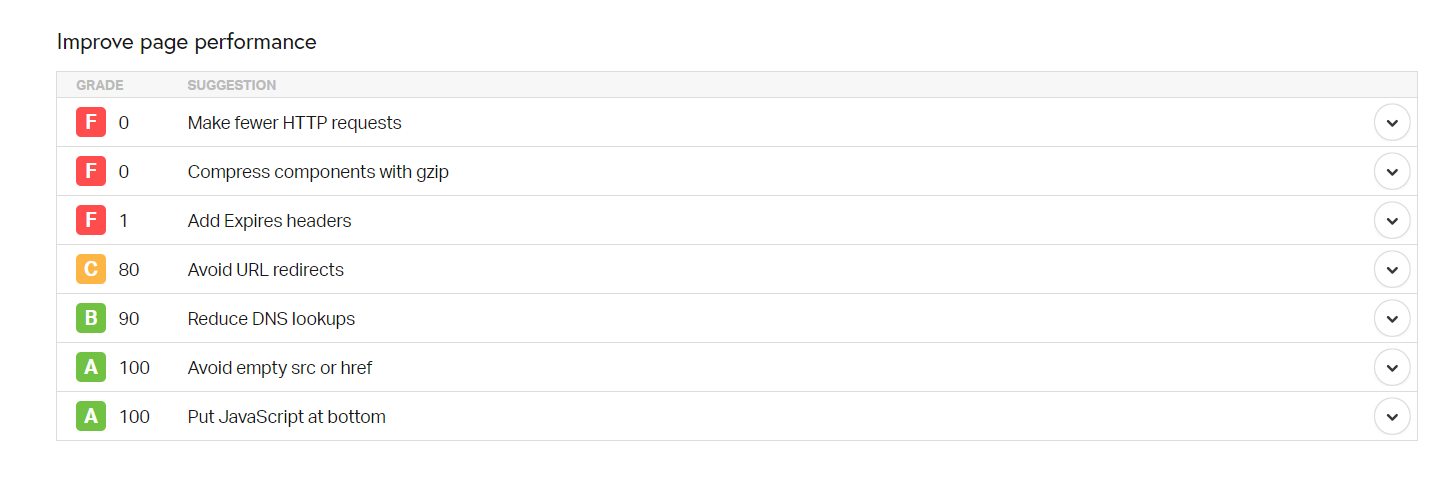Click the SUGGESTION column header
Screen dimensions: 1449x484
(x=231, y=85)
